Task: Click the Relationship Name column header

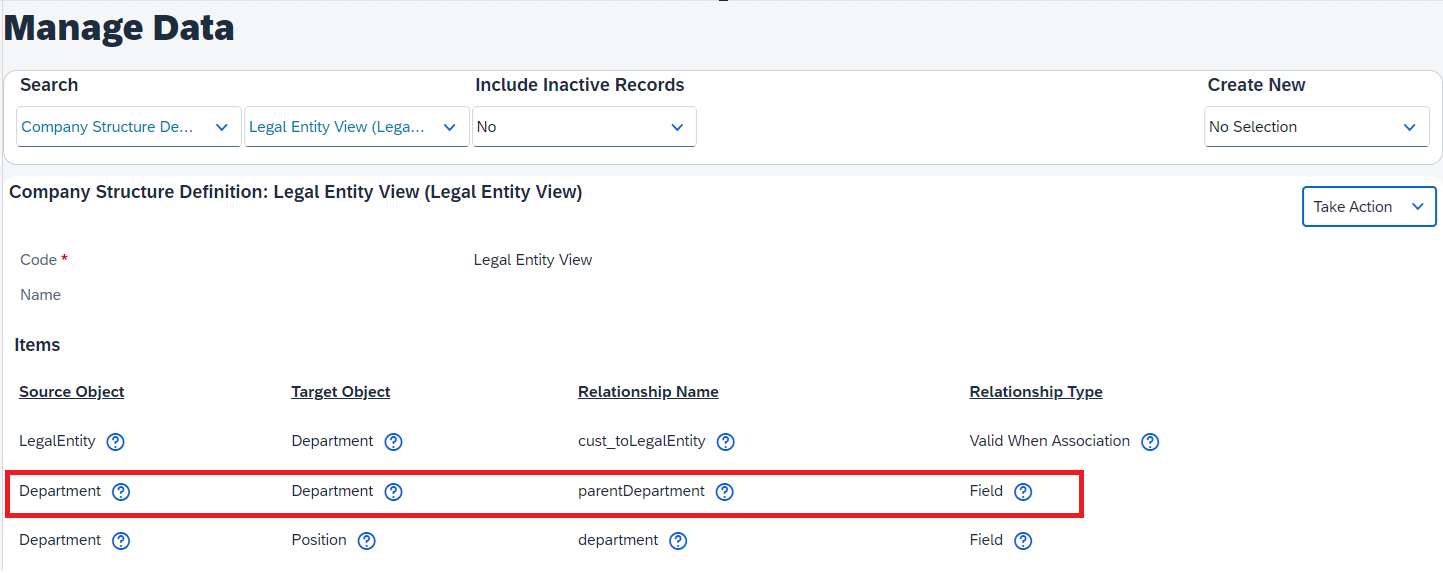Action: [648, 392]
